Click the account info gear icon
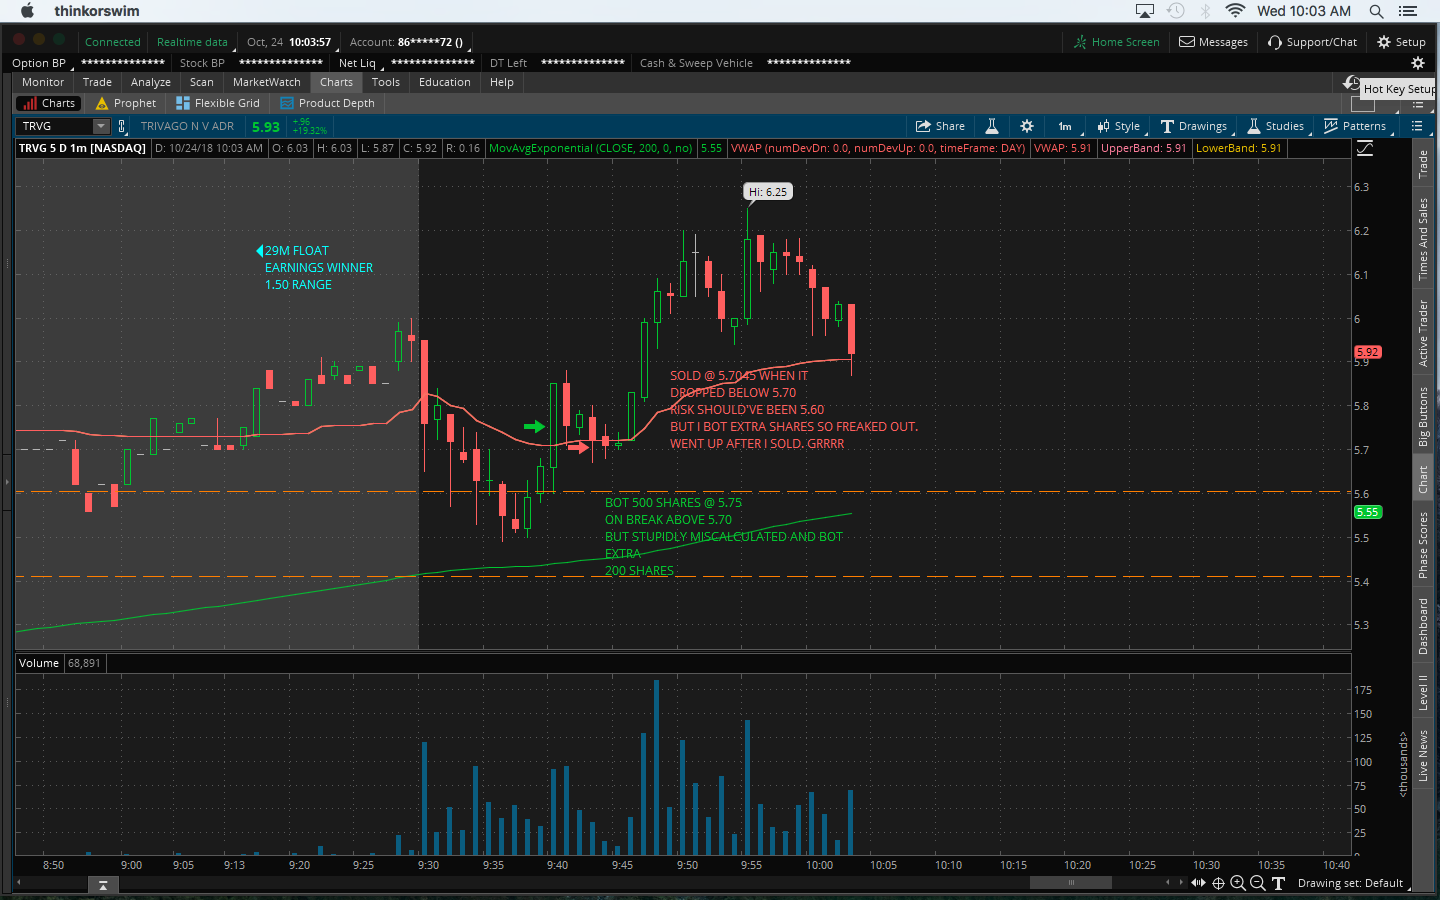This screenshot has height=900, width=1440. (1417, 63)
